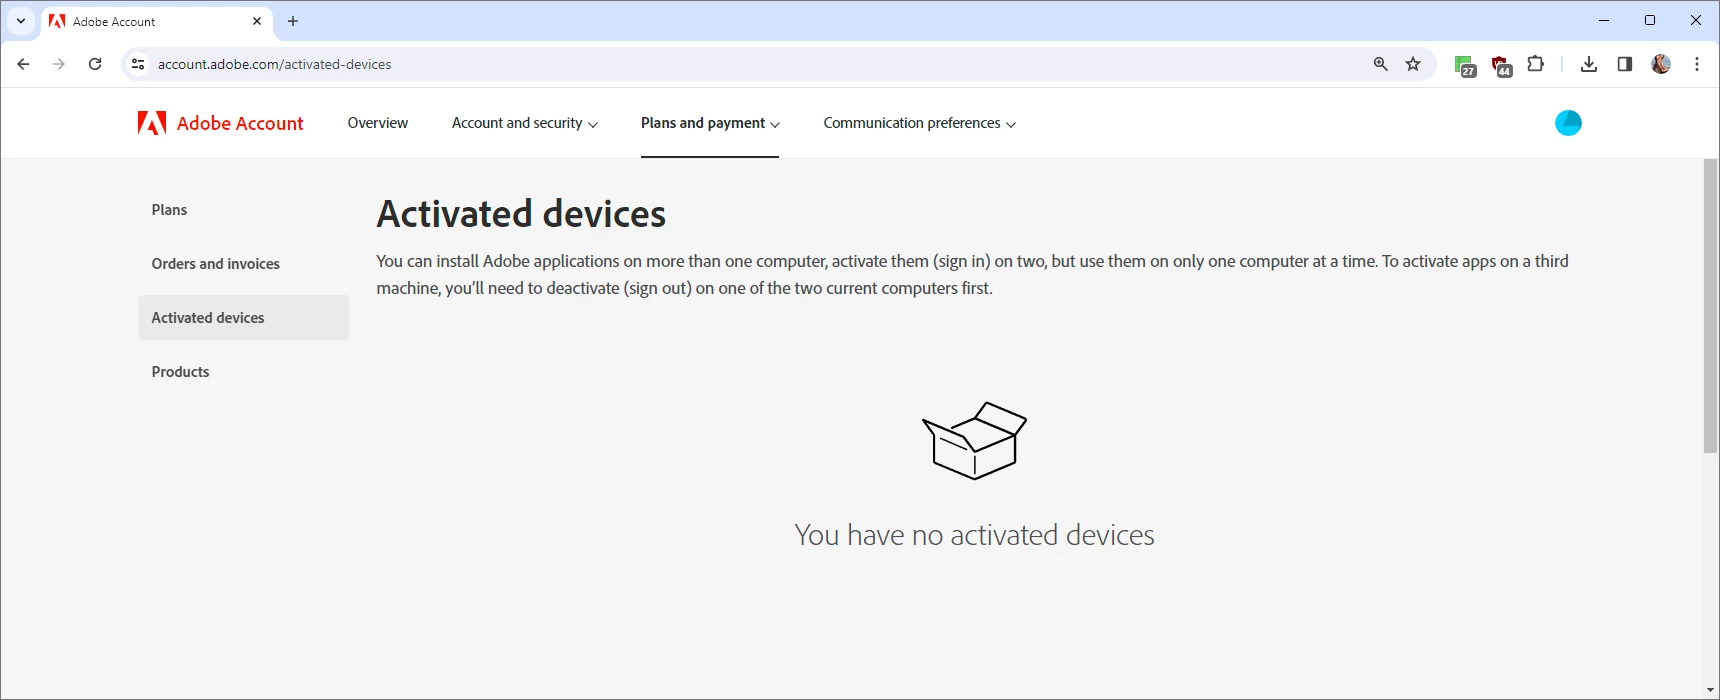Click the vertical page scrollbar thumb
This screenshot has height=700, width=1720.
point(1711,306)
